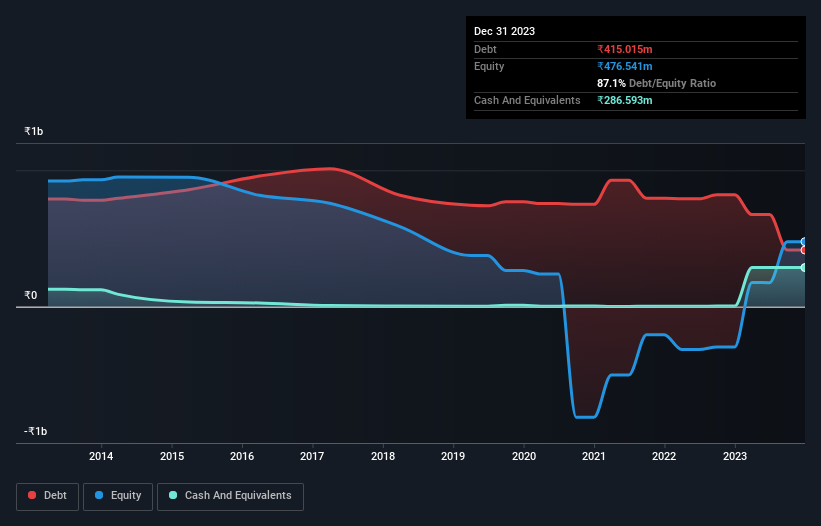This screenshot has width=821, height=526.
Task: Click the 2022 x-axis label
Action: tap(664, 456)
